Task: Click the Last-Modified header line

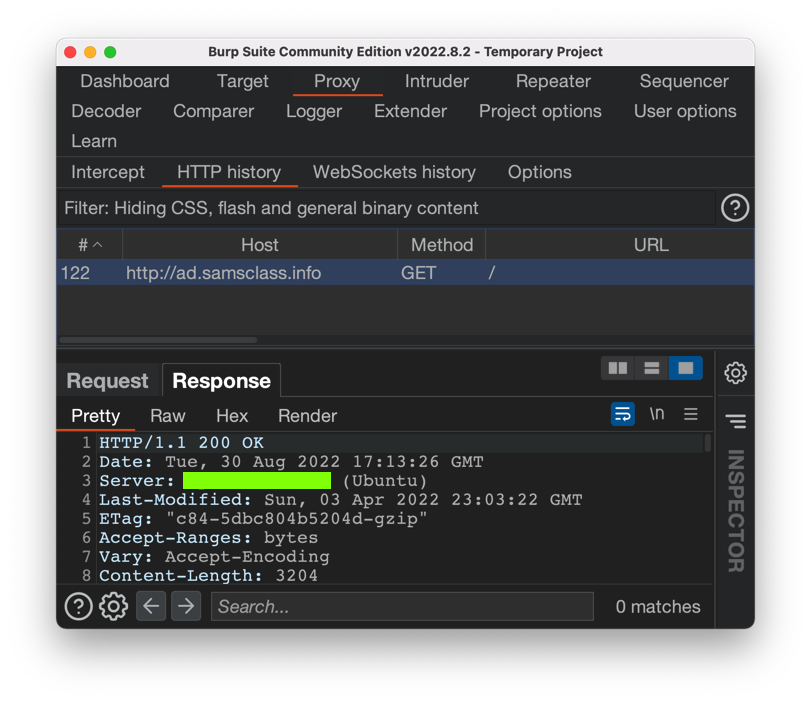Action: tap(340, 500)
